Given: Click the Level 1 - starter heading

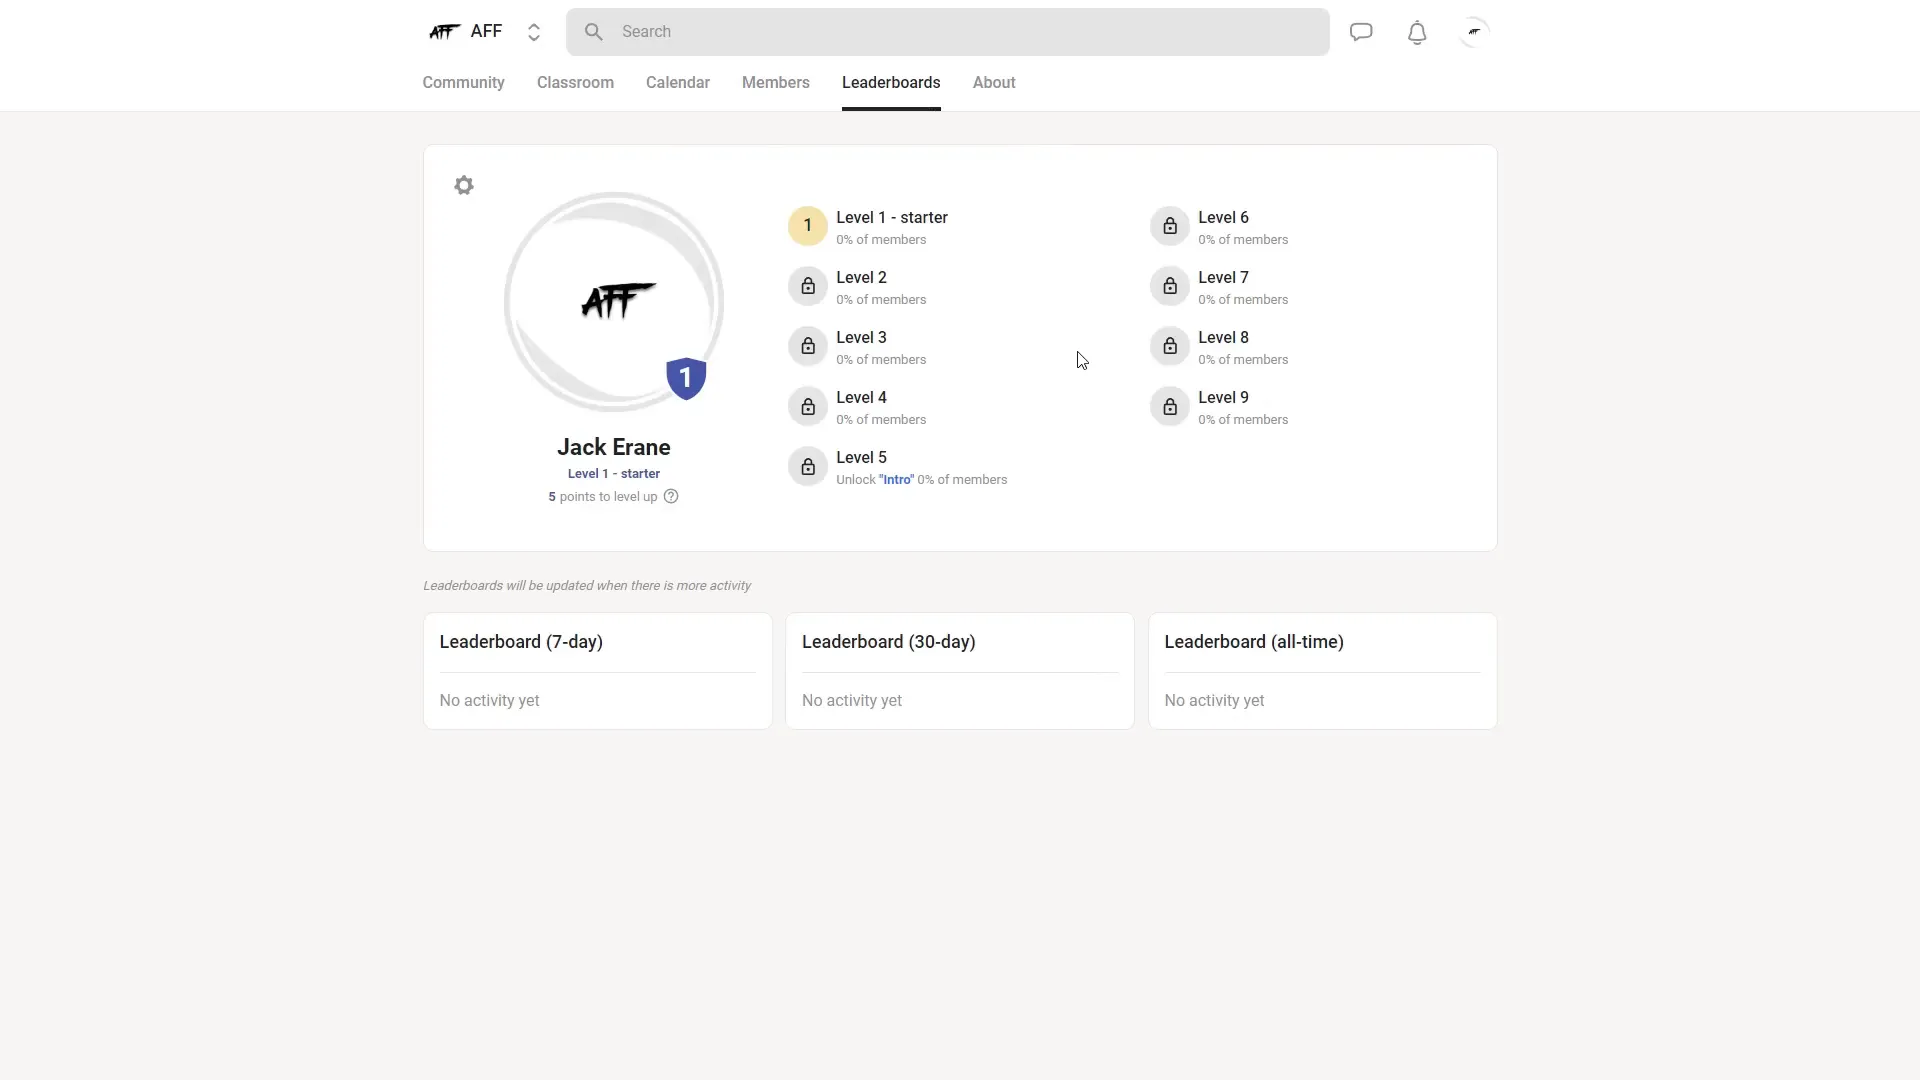Looking at the screenshot, I should coord(892,217).
